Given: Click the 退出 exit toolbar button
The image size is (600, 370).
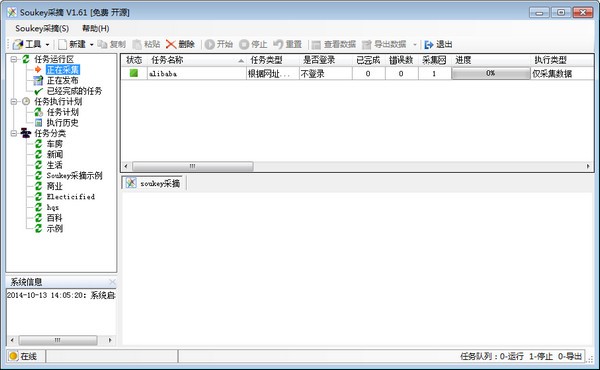Looking at the screenshot, I should point(439,44).
